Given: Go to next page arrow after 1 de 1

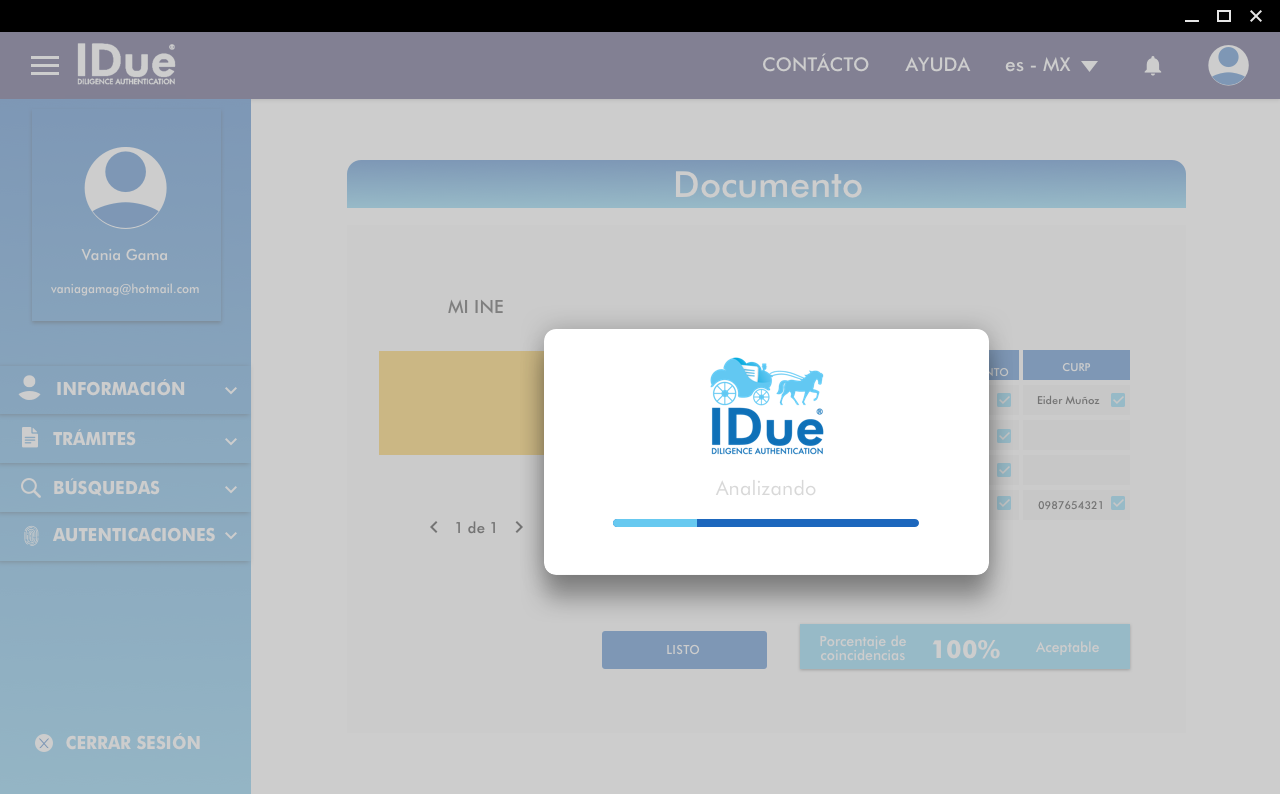Looking at the screenshot, I should click(519, 527).
